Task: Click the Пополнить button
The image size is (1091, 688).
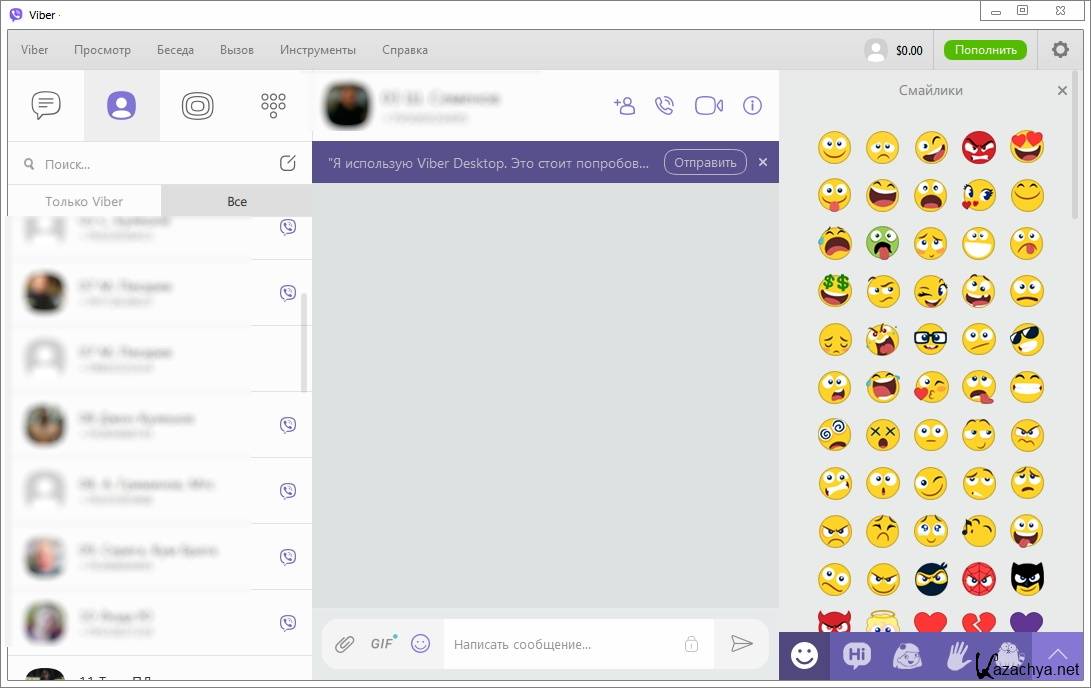Action: point(984,50)
